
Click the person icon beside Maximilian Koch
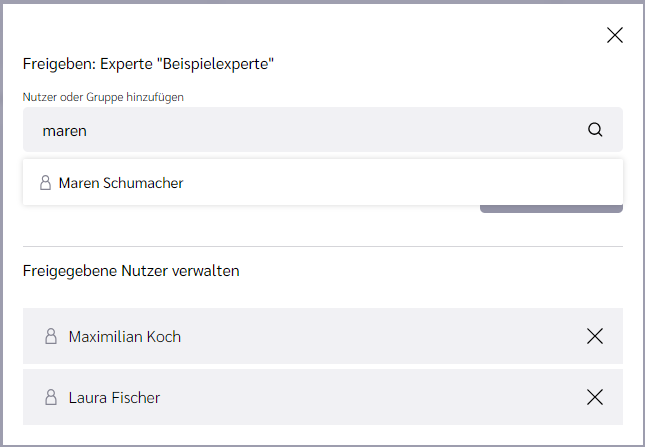click(51, 336)
